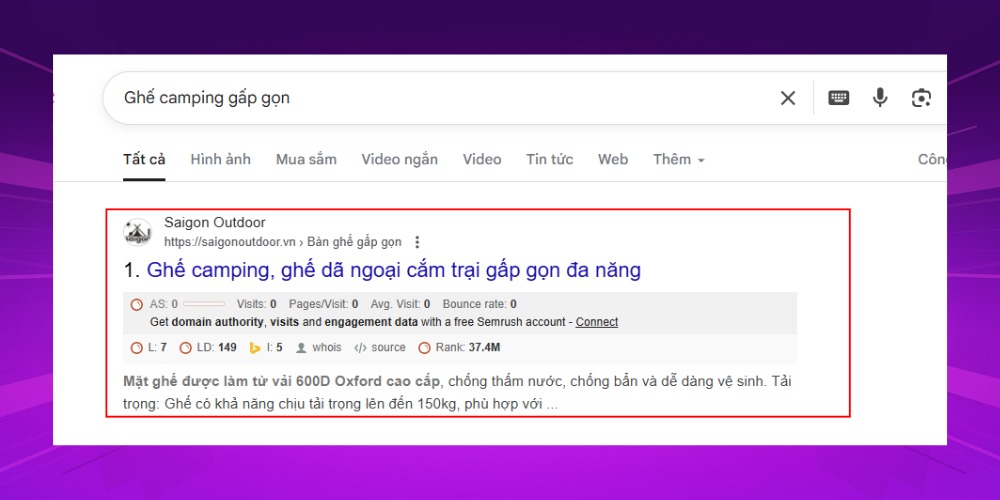Click the 'Avg. Visit: 0' metric

click(401, 304)
